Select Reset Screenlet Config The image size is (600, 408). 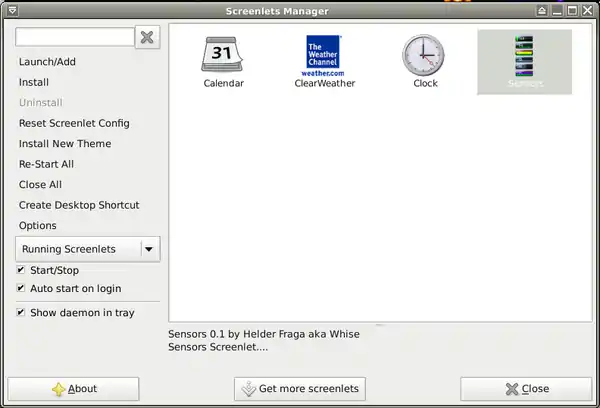pos(74,123)
